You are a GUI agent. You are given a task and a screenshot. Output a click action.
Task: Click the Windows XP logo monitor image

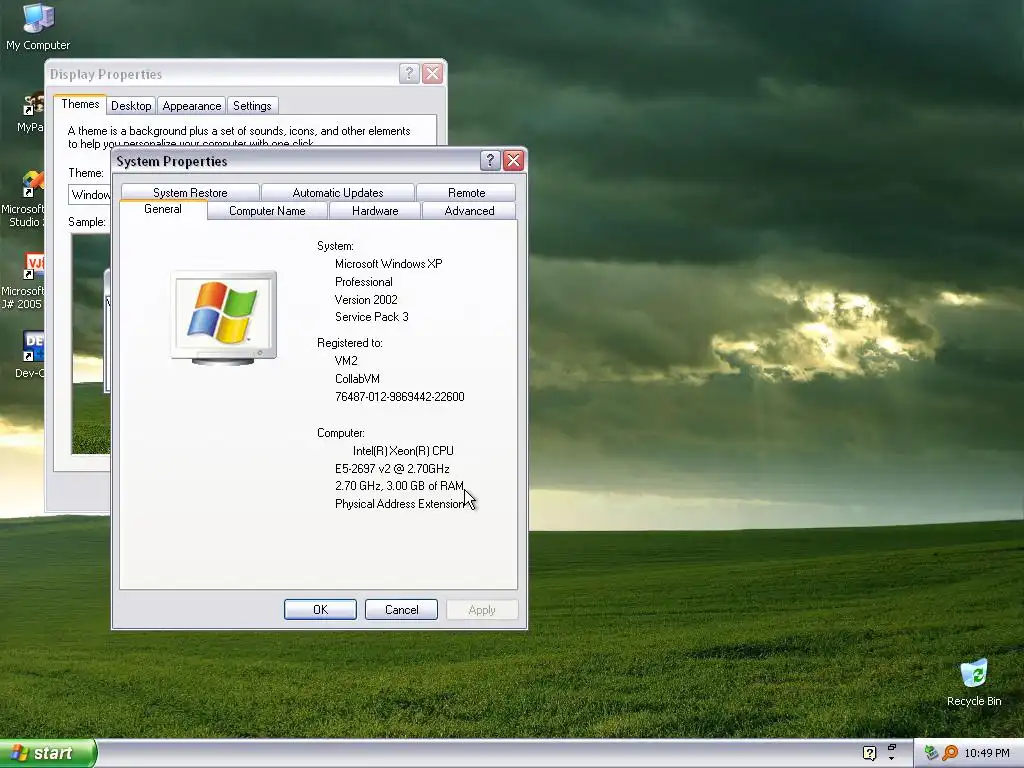click(x=224, y=317)
